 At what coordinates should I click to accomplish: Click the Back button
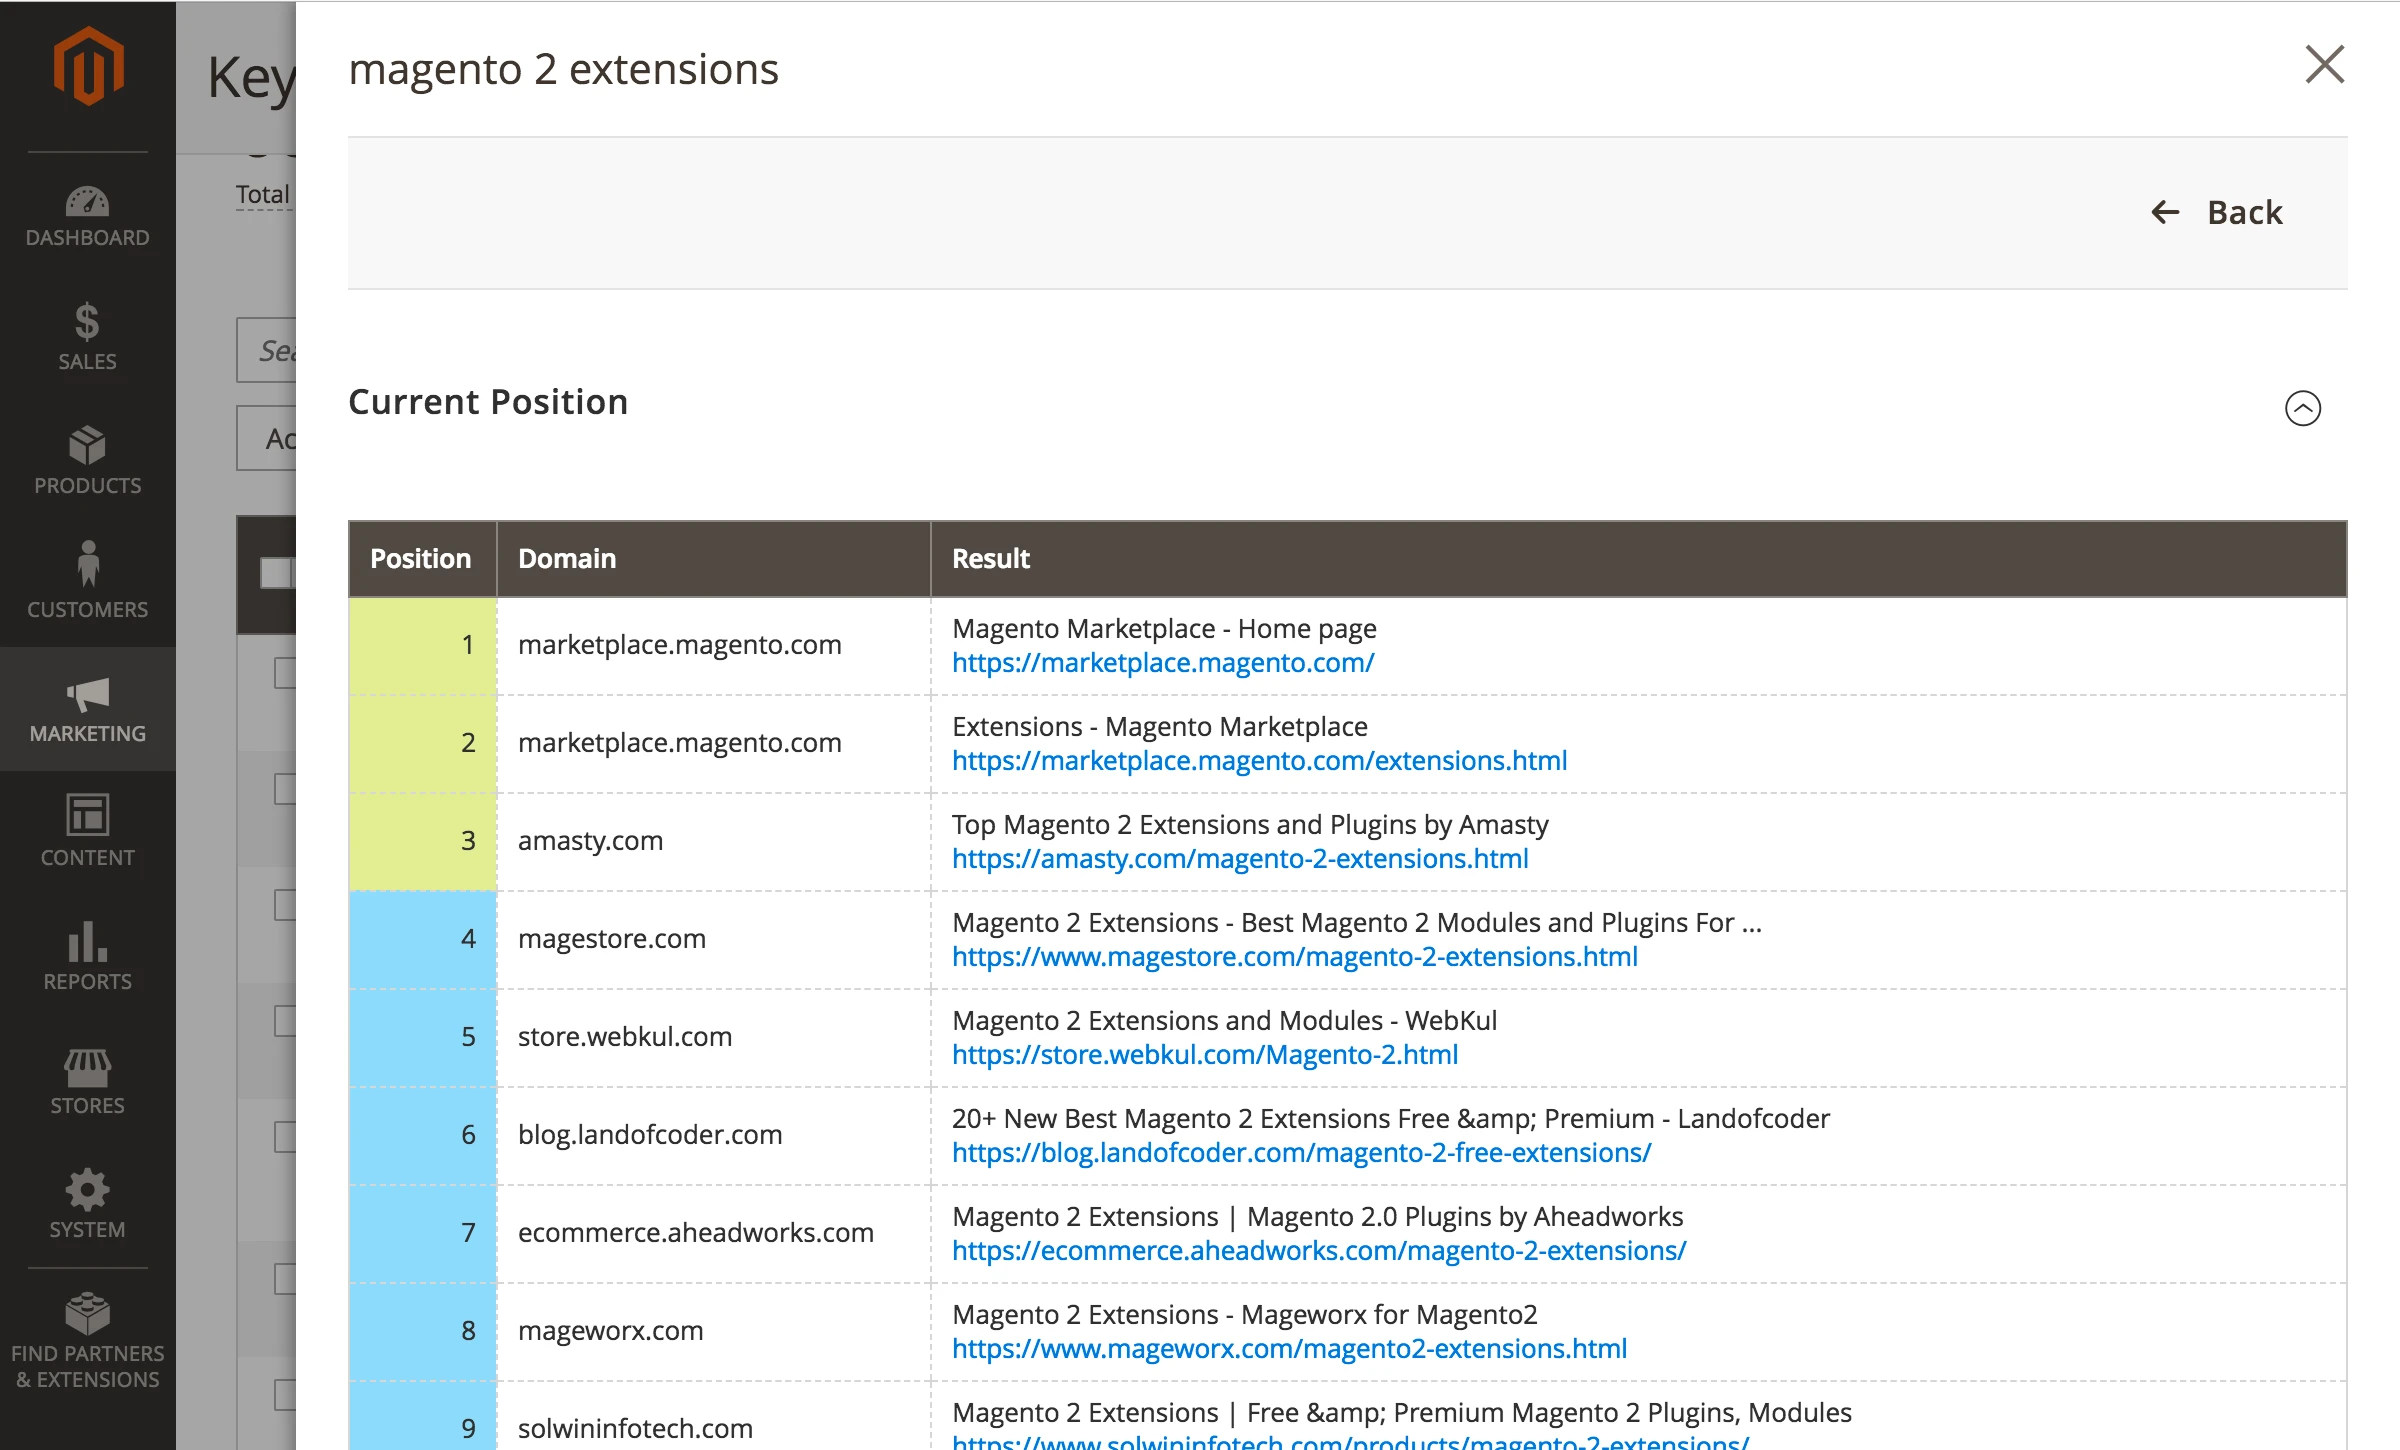2216,213
